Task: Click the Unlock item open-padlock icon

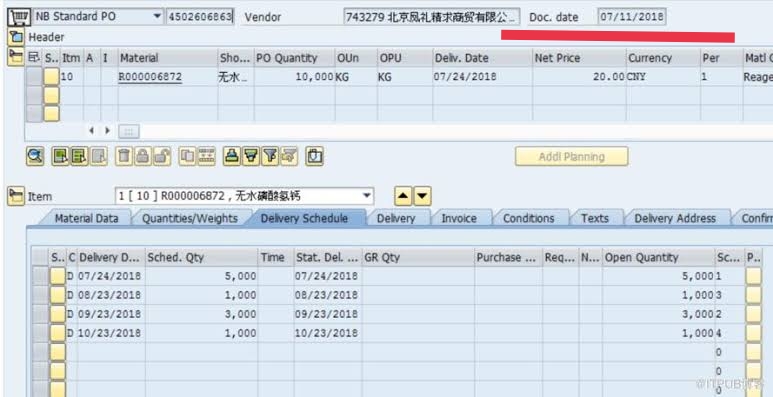Action: point(161,157)
